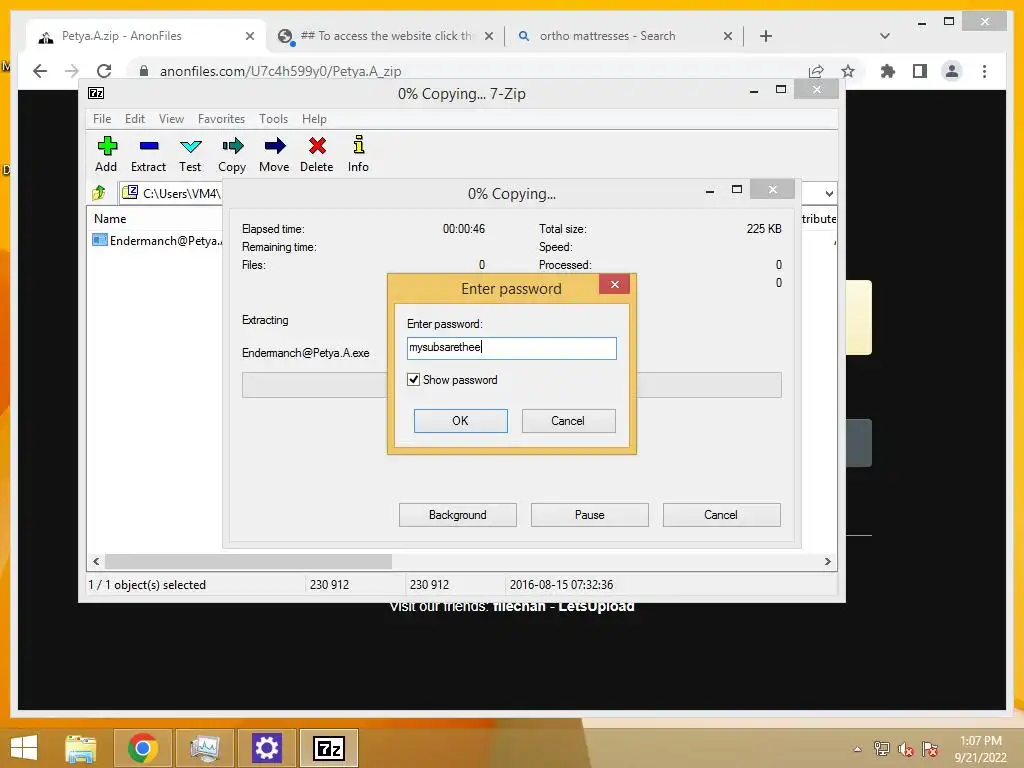Screen dimensions: 1024x768
Task: Open the View menu in 7-Zip
Action: 171,119
